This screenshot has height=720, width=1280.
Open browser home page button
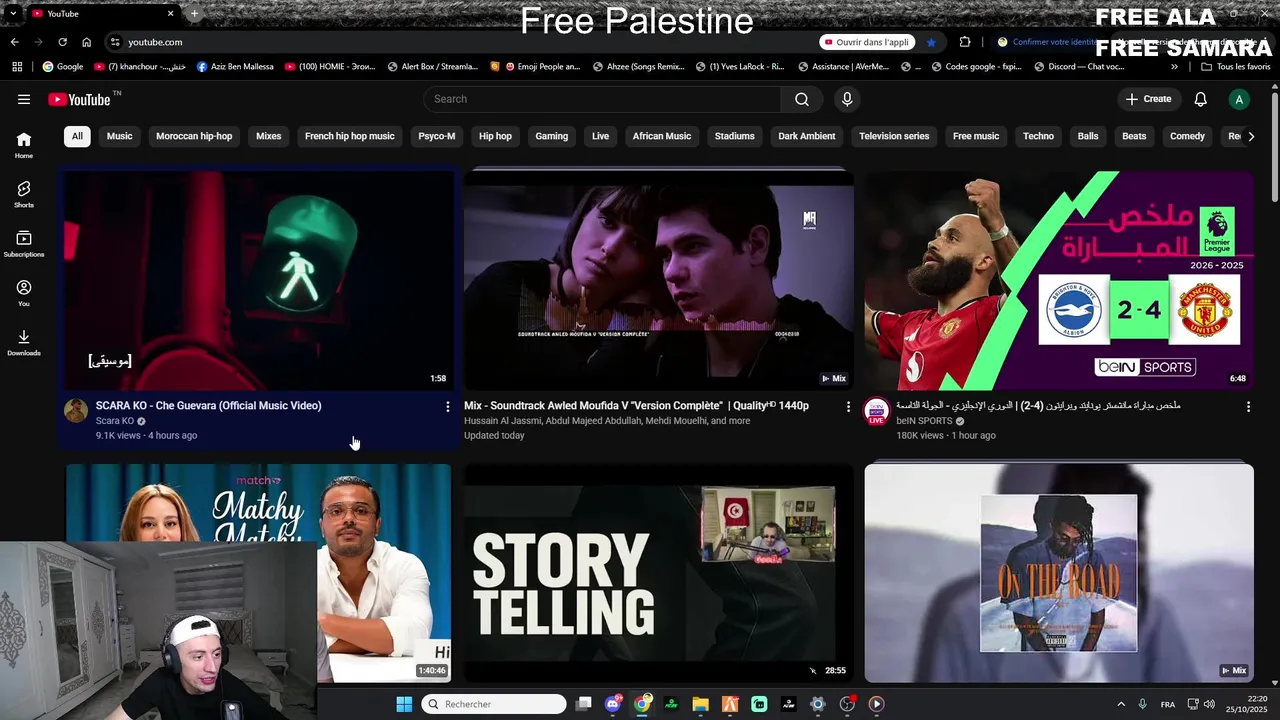coord(86,42)
